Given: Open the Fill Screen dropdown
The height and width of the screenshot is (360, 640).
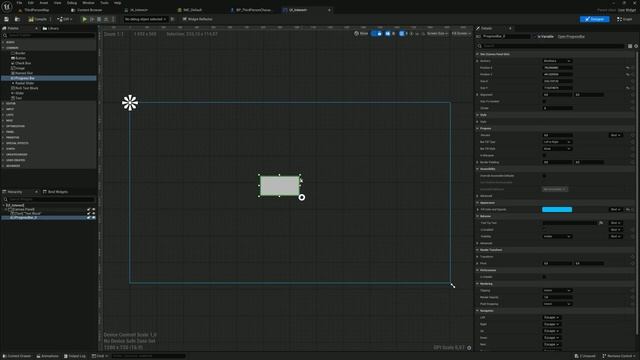Looking at the screenshot, I should click(x=461, y=33).
